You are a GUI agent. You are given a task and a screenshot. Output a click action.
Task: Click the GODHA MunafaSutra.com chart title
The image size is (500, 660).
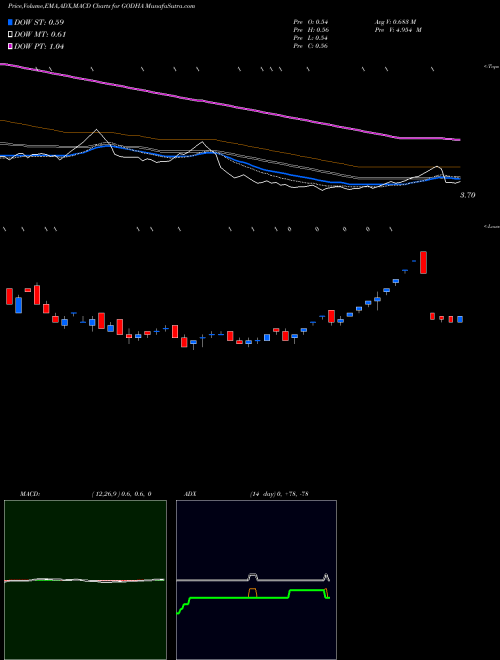(101, 7)
